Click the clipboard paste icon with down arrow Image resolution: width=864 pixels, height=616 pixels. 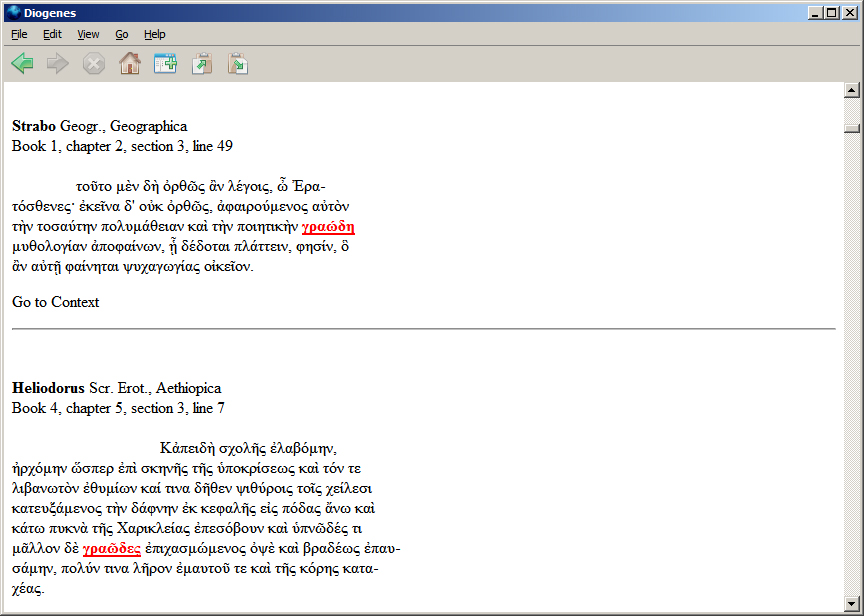pos(238,64)
